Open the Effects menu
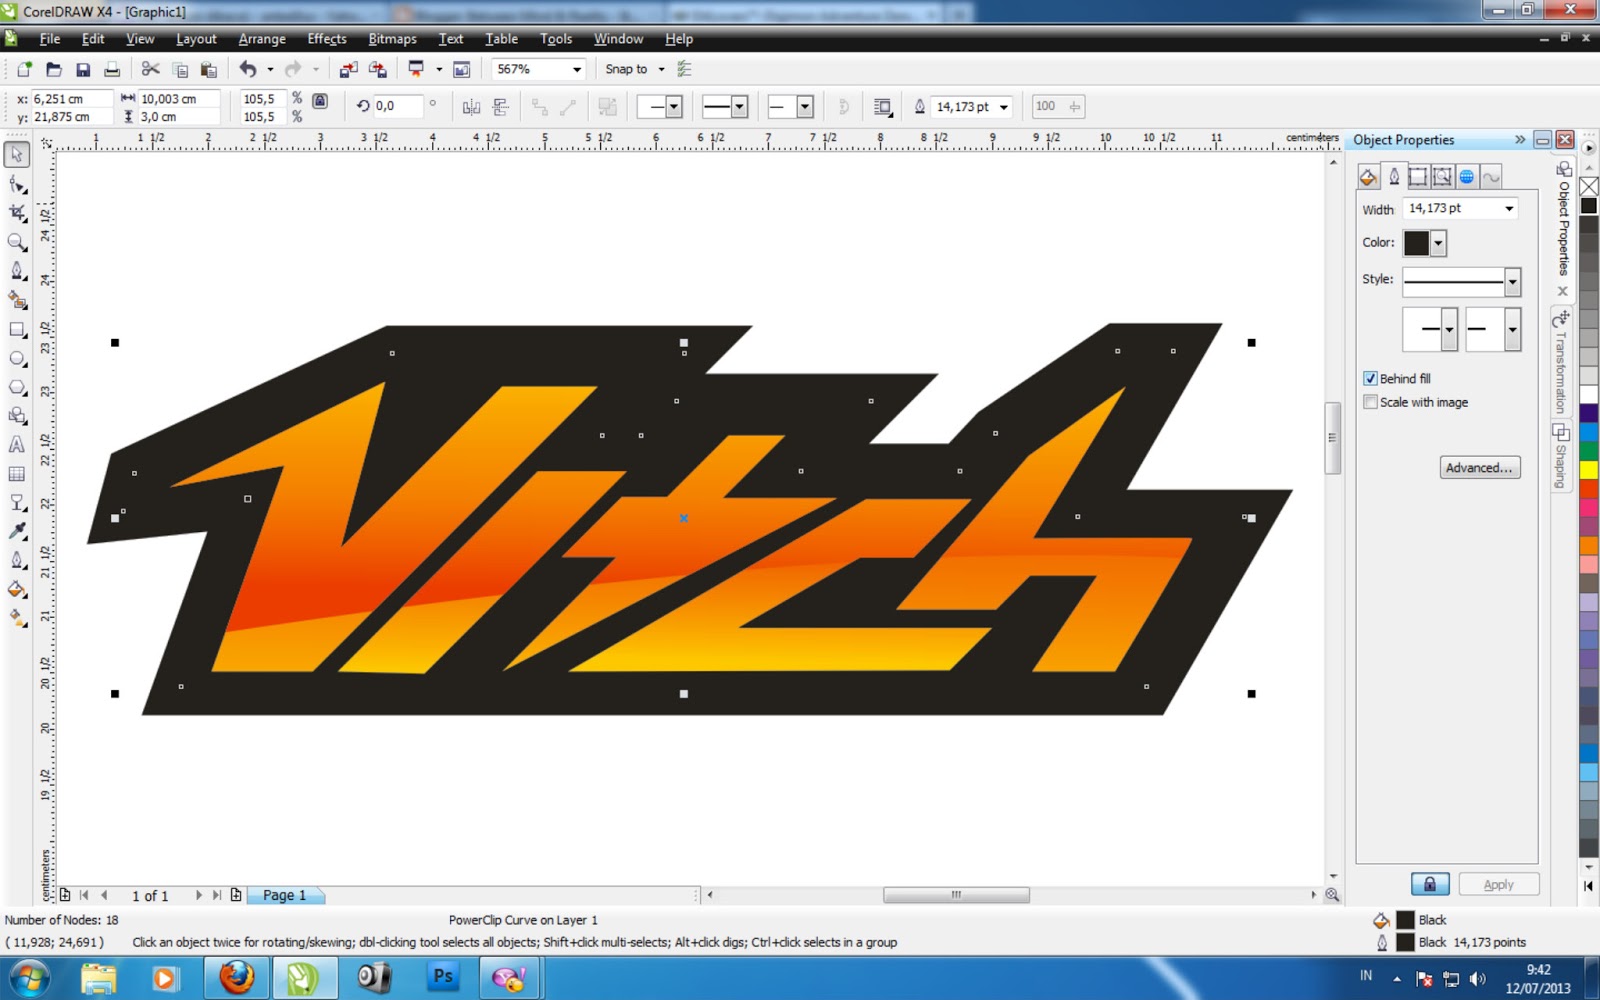Screen dimensions: 1600x1000 point(327,39)
